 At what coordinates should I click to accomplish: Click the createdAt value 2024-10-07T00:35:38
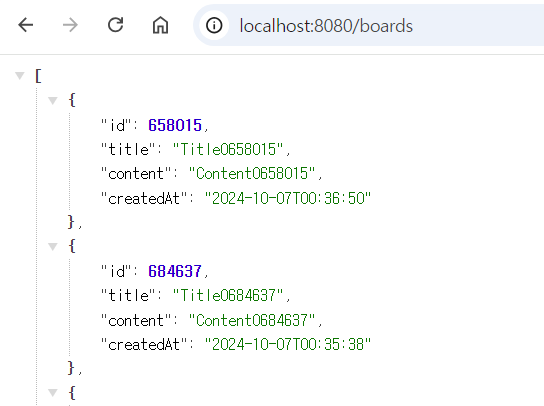pyautogui.click(x=288, y=345)
